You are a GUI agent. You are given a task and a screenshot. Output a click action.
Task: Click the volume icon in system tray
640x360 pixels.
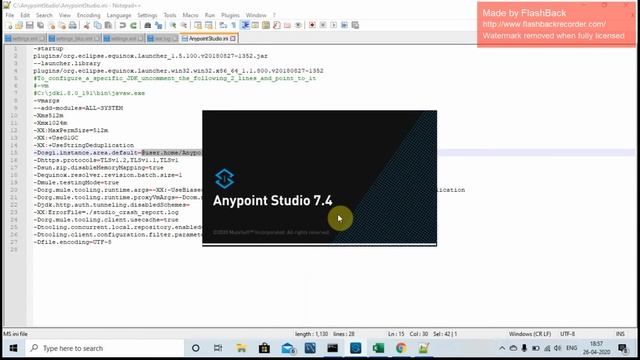[x=558, y=348]
